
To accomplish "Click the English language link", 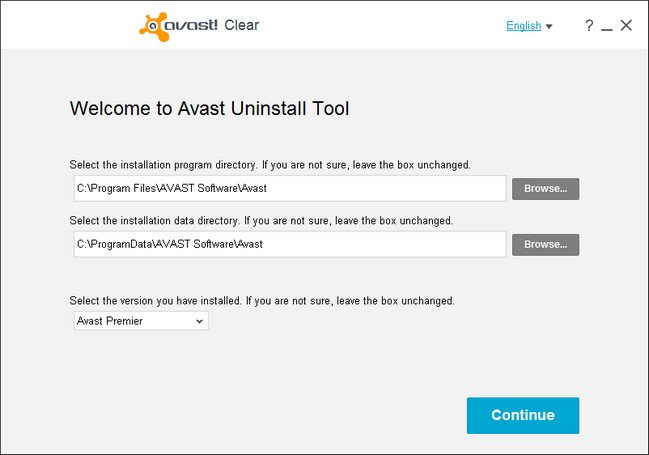I will coord(523,26).
